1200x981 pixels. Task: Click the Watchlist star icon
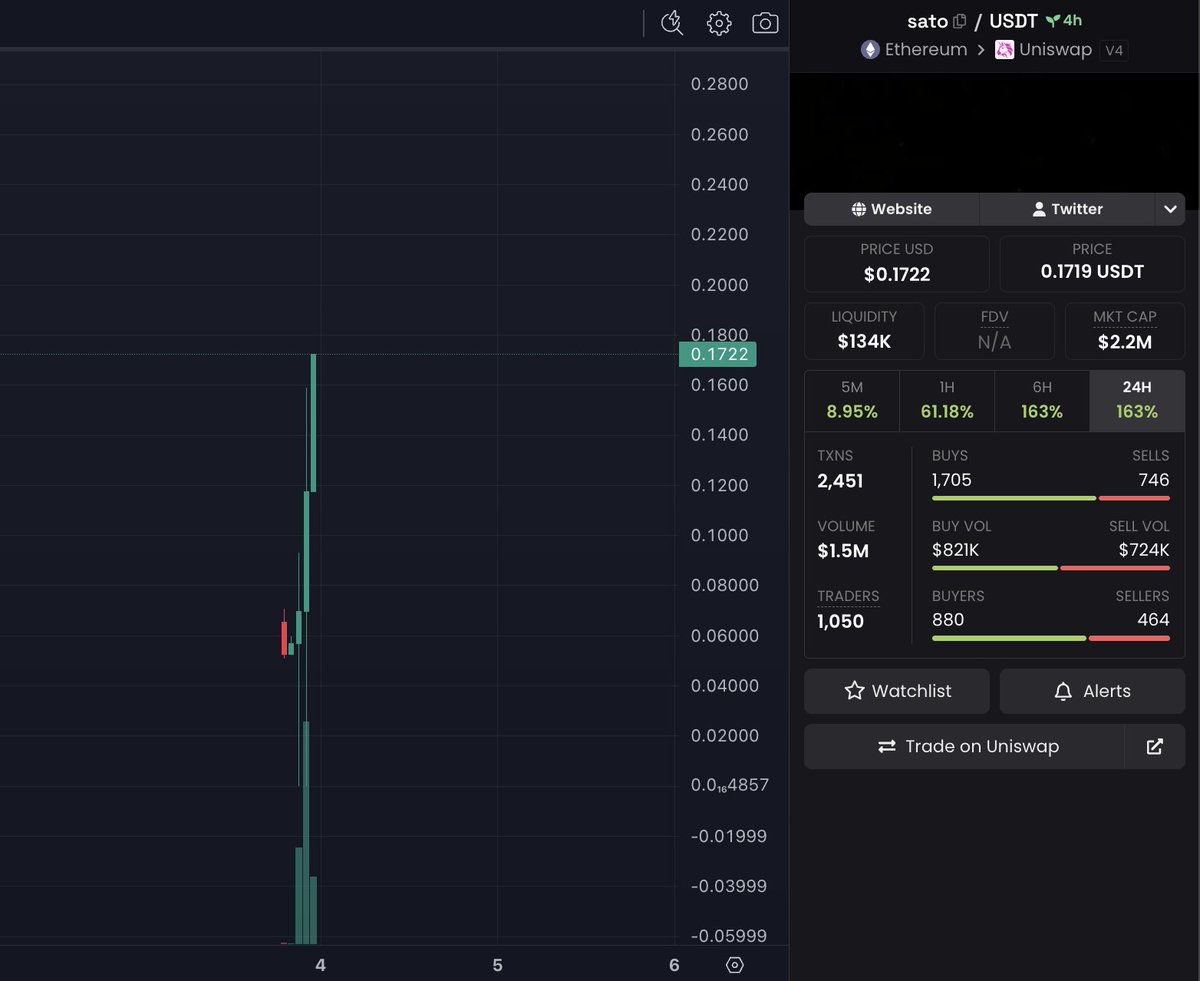pyautogui.click(x=854, y=691)
